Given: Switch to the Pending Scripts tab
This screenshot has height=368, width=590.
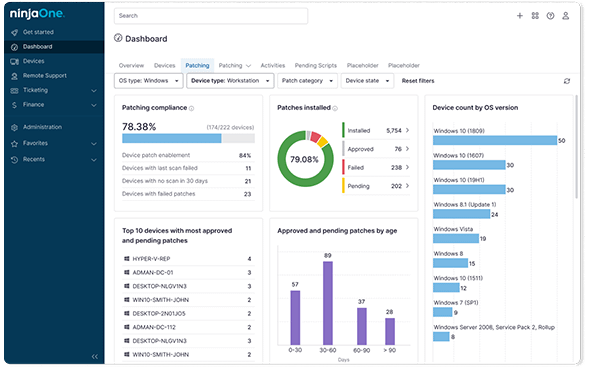Looking at the screenshot, I should coord(315,65).
